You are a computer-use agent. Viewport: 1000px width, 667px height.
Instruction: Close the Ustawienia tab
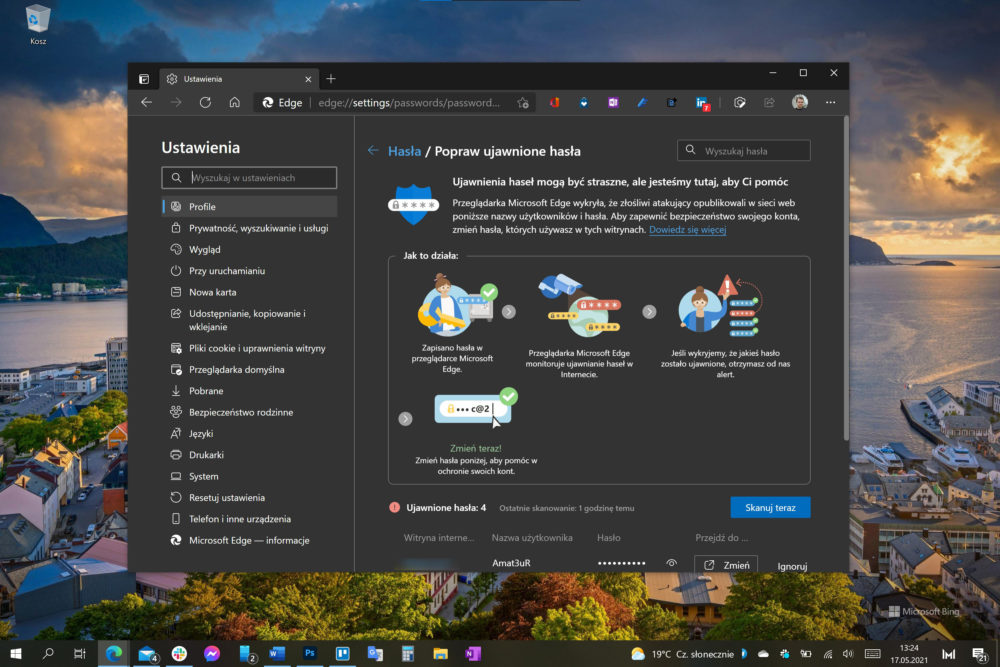click(308, 79)
